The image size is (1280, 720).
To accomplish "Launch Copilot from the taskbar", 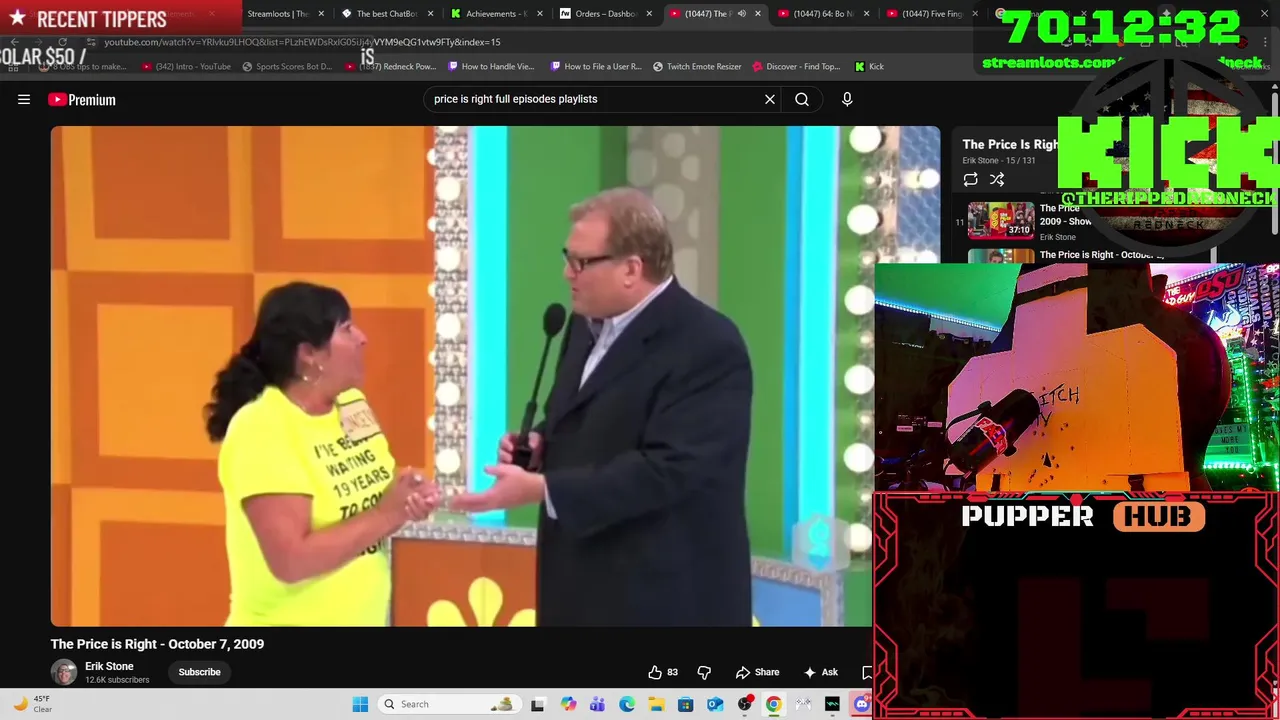I will [568, 704].
